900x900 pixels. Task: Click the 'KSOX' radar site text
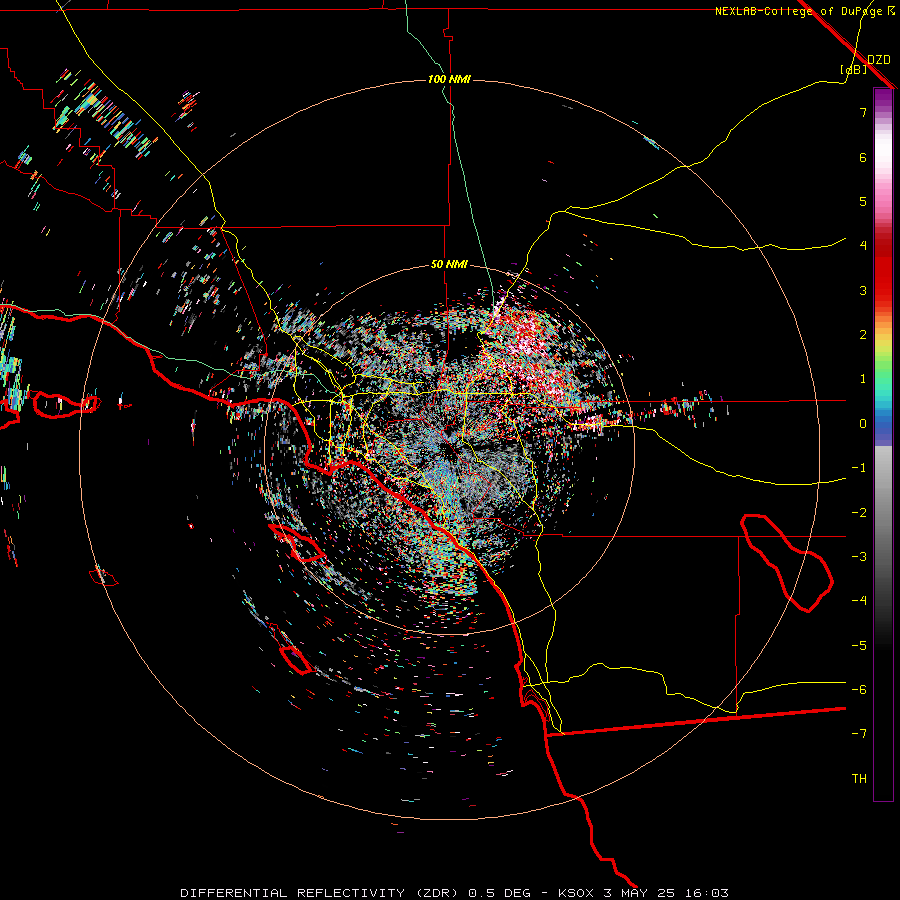click(576, 893)
